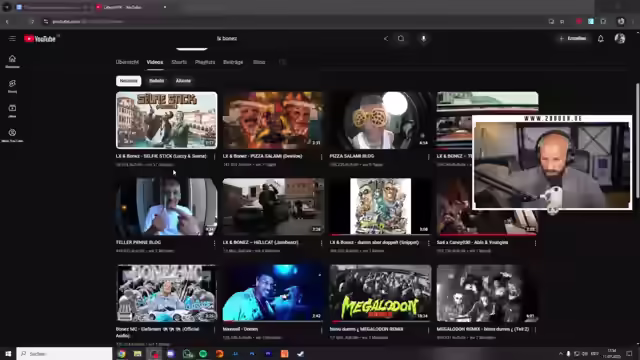640x360 pixels.
Task: Switch to the Playlists channel tab
Action: [205, 62]
